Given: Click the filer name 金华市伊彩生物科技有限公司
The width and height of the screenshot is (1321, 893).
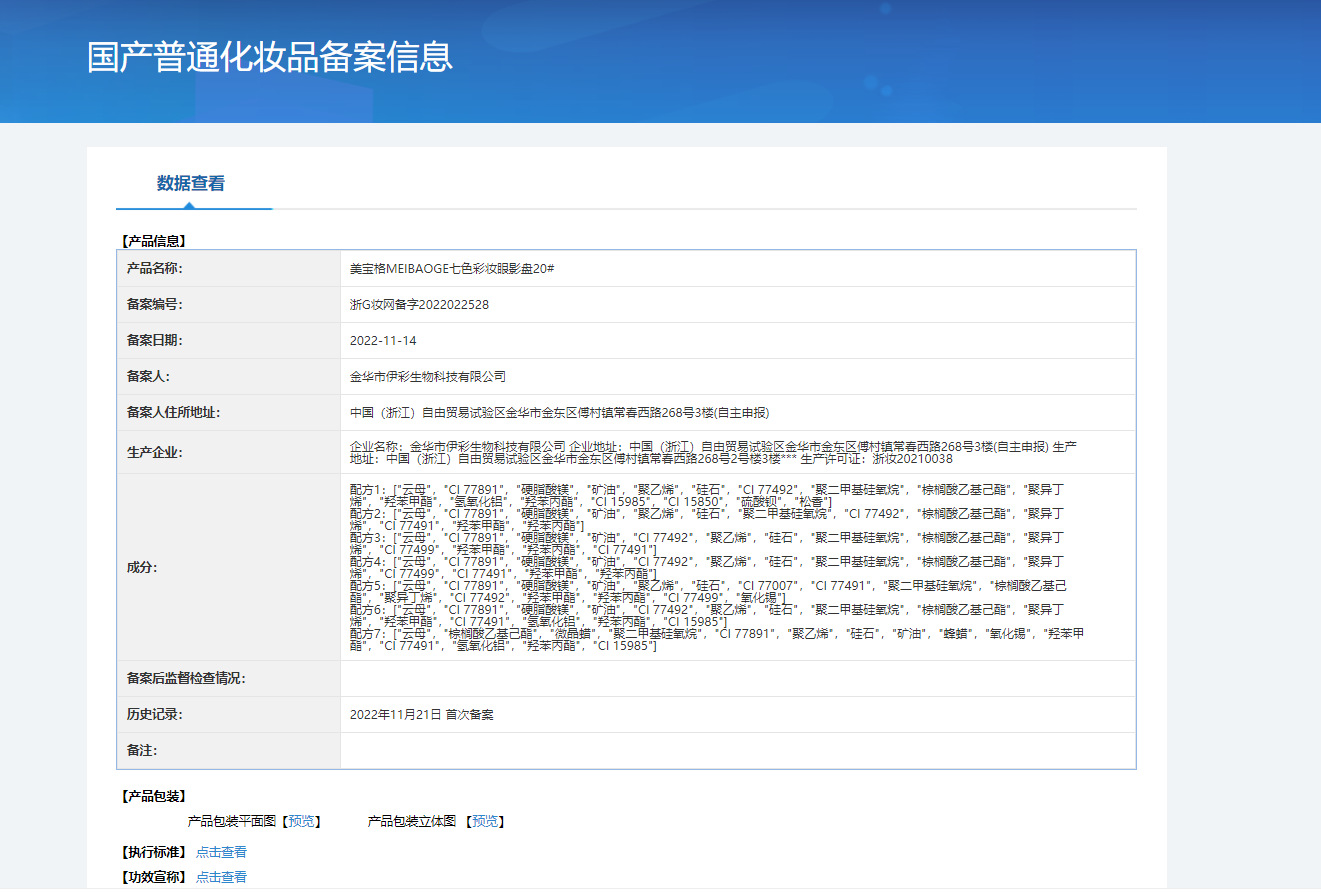Looking at the screenshot, I should coord(428,377).
